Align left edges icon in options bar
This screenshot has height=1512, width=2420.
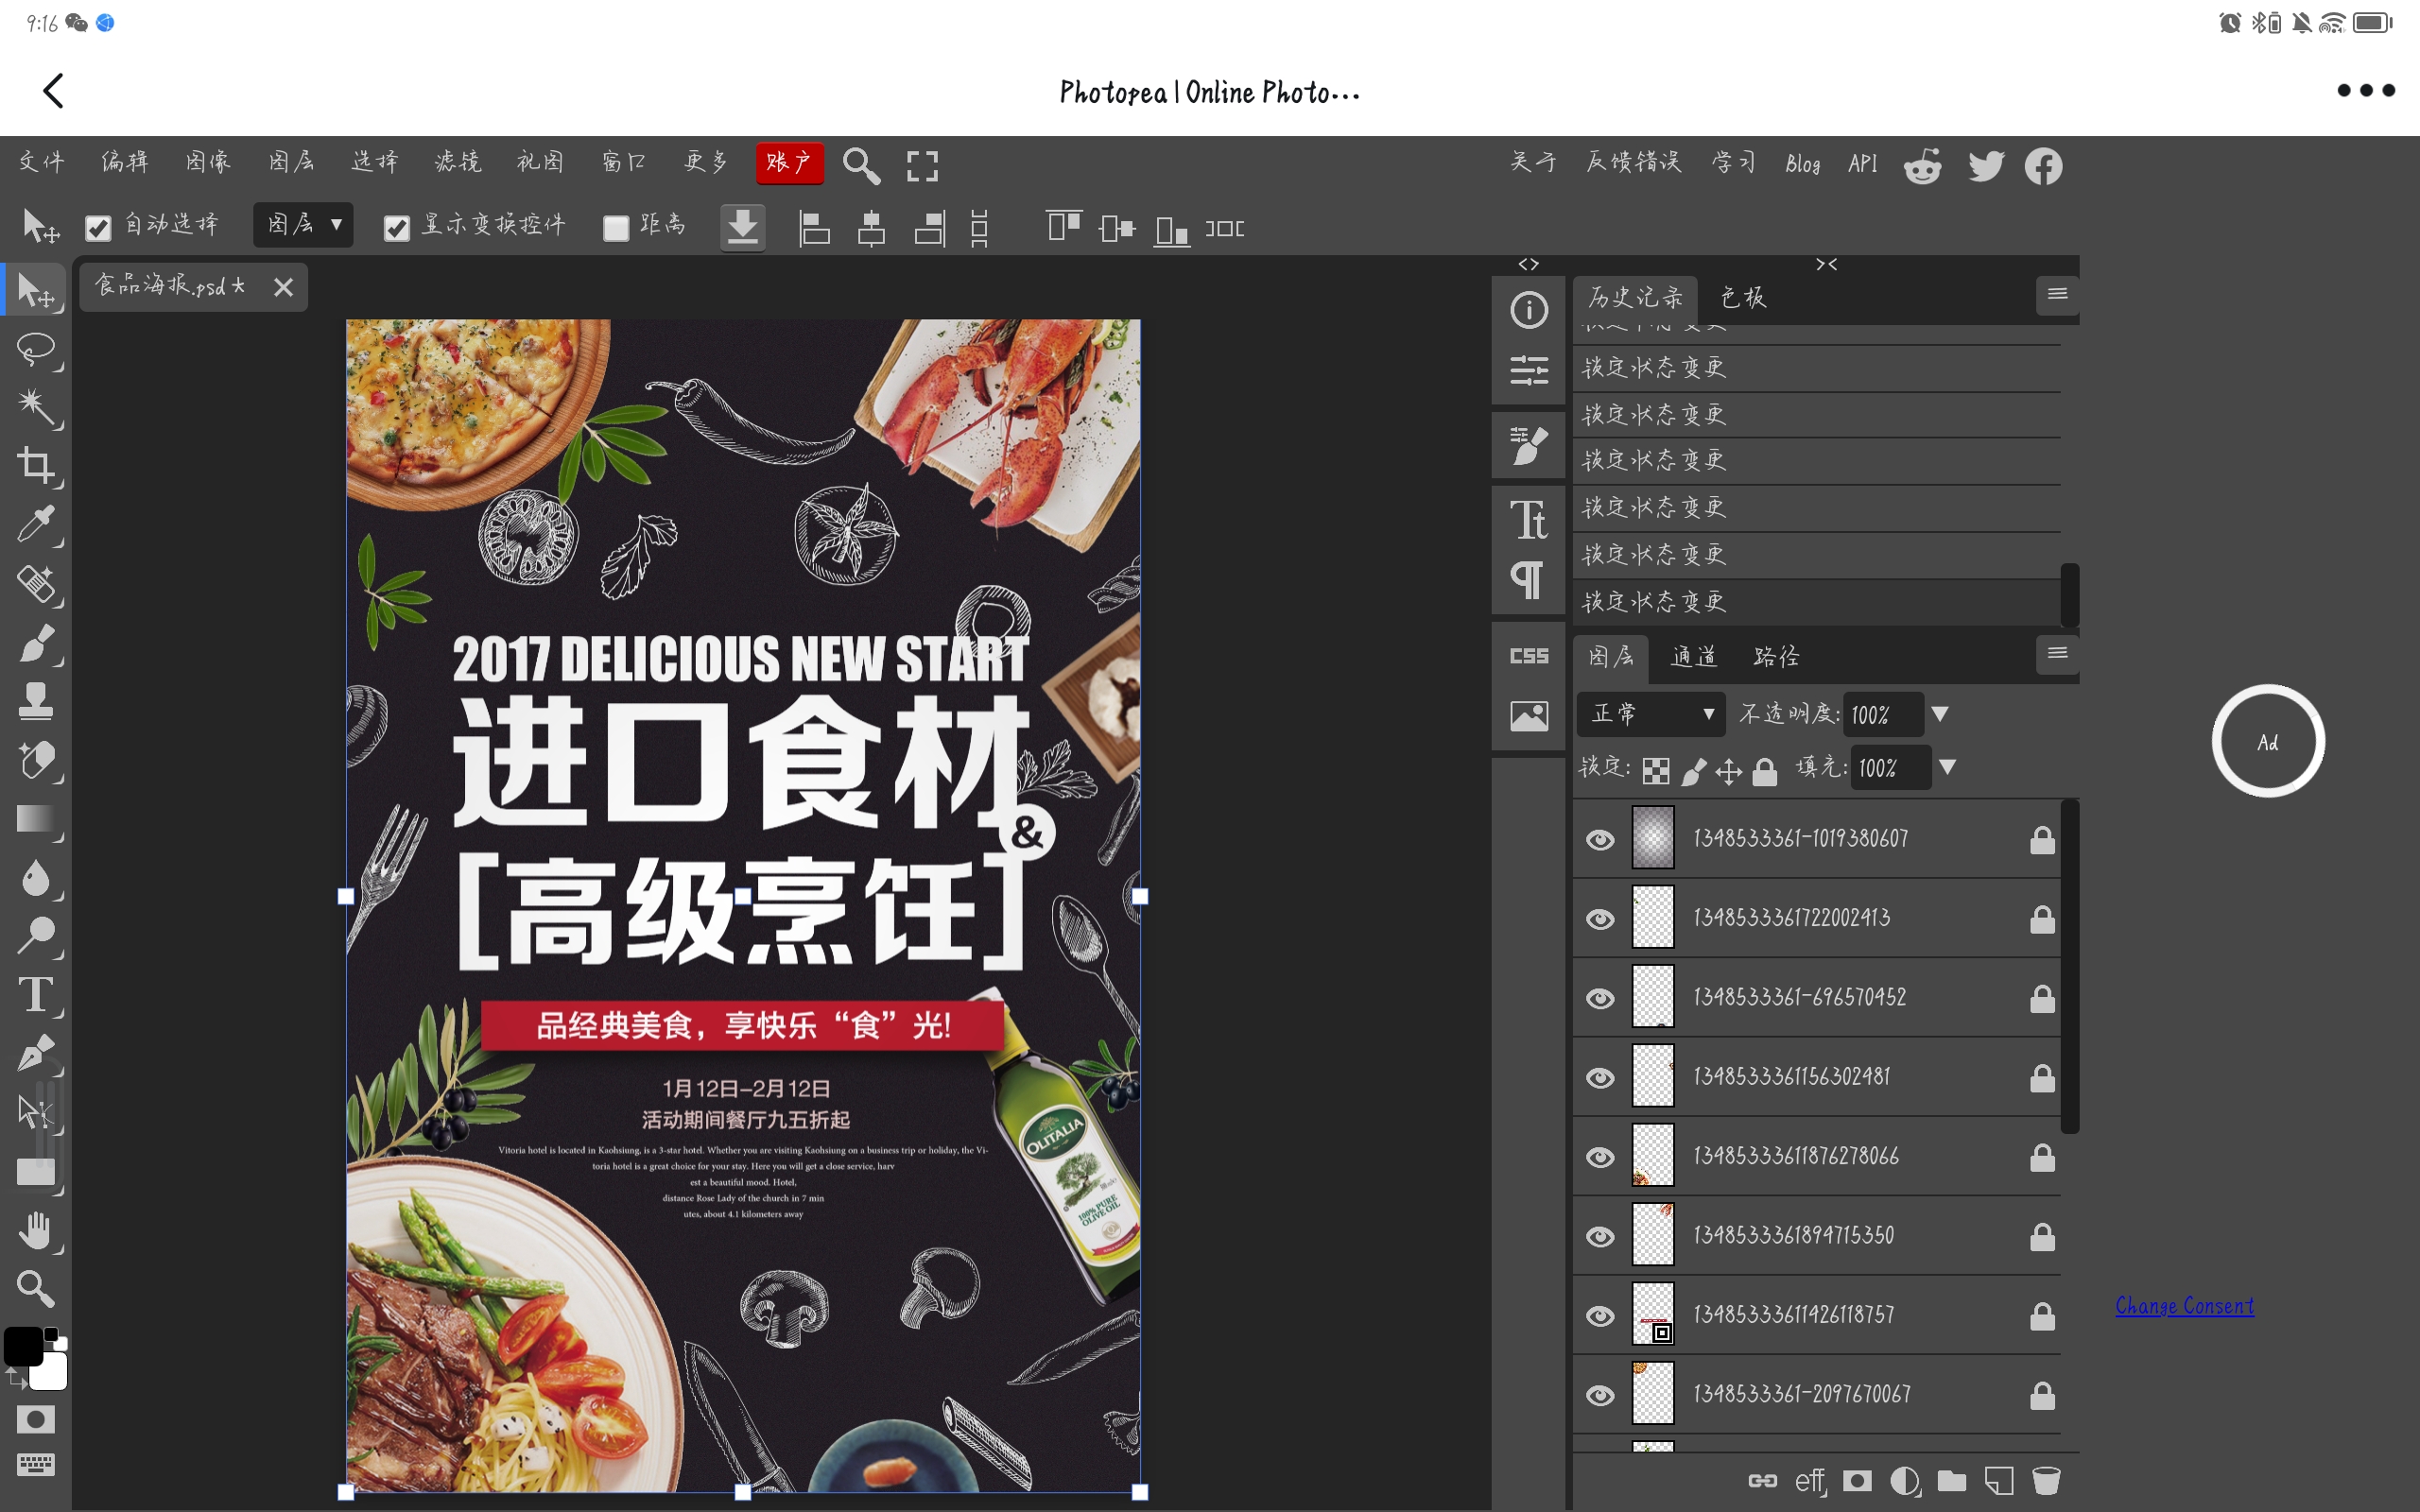pyautogui.click(x=814, y=229)
